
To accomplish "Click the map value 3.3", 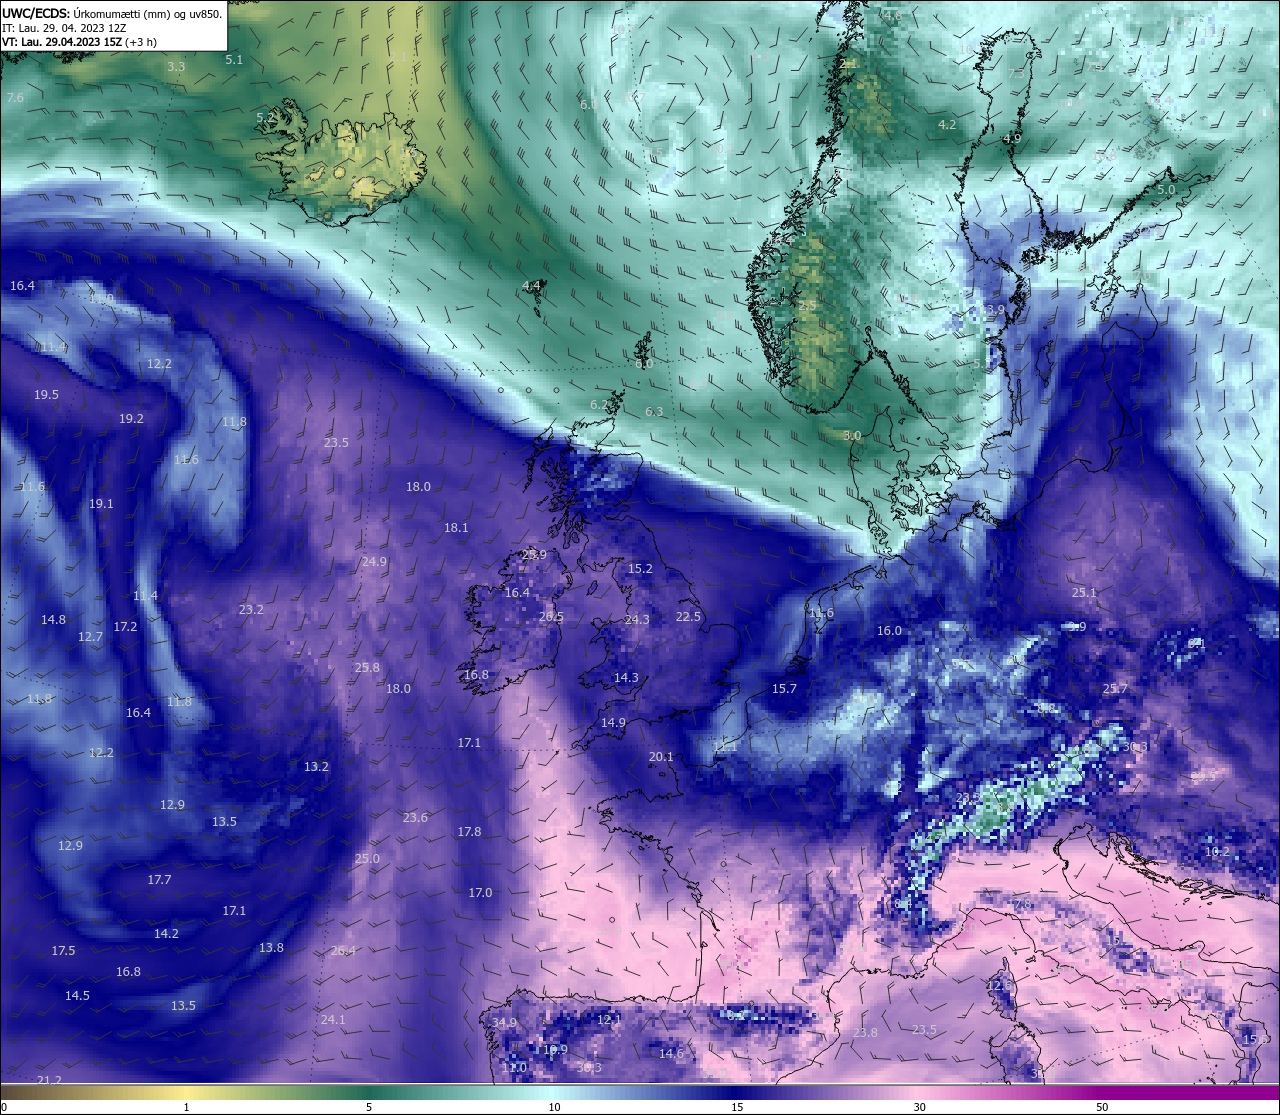I will [176, 67].
